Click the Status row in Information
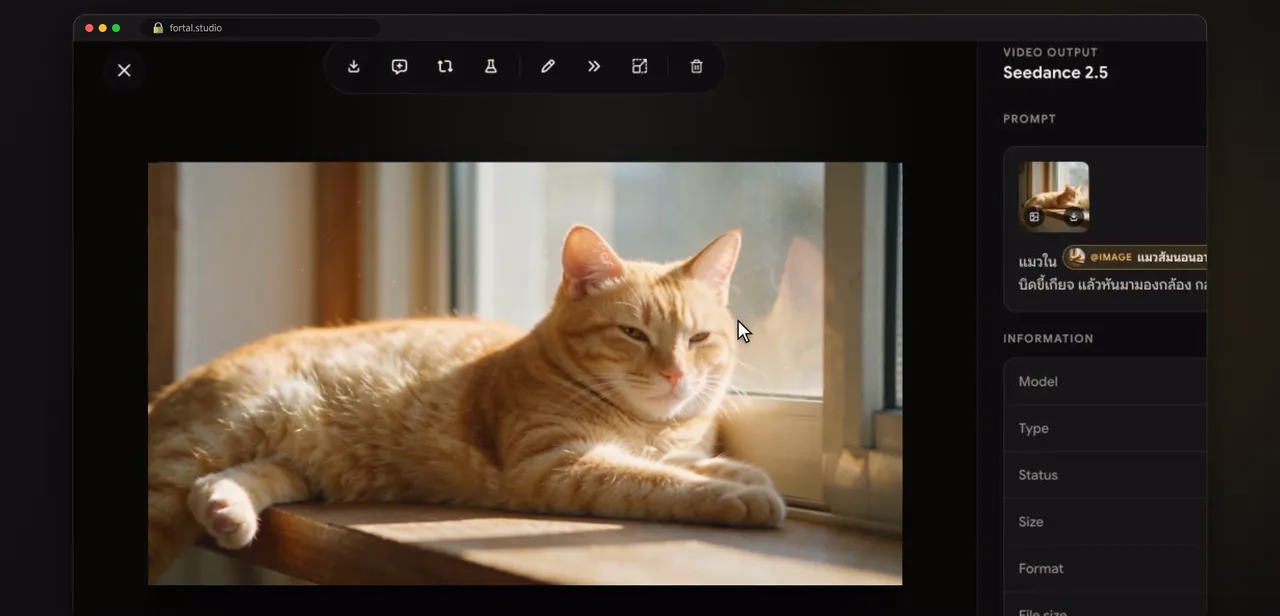1280x616 pixels. tap(1105, 475)
